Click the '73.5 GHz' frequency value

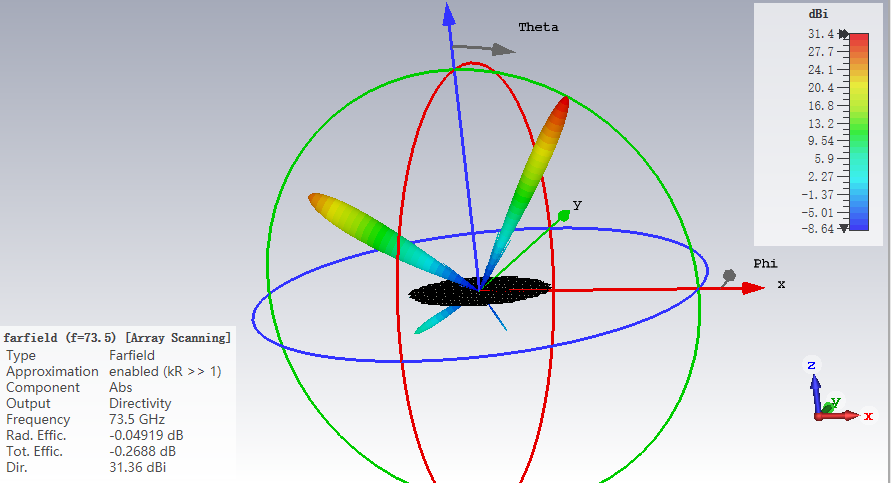[137, 419]
